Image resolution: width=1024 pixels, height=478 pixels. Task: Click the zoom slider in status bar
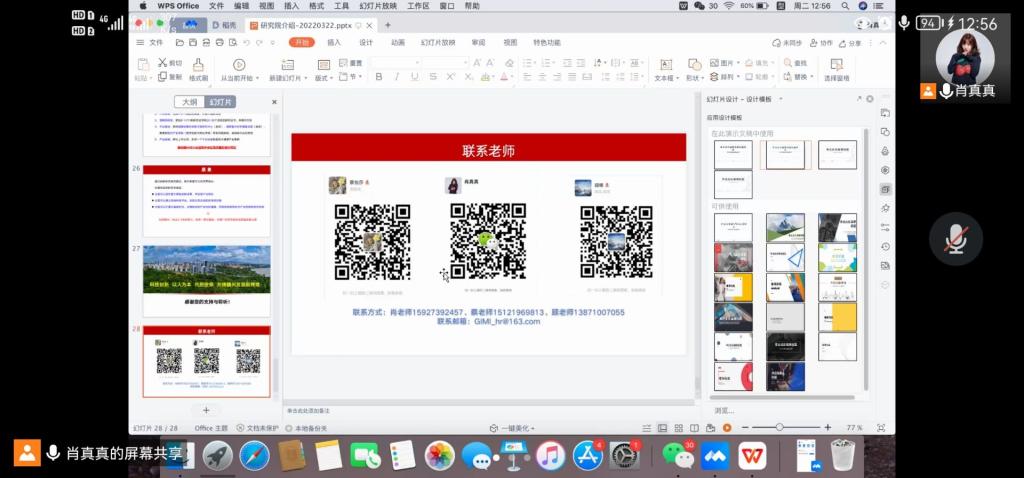coord(780,427)
